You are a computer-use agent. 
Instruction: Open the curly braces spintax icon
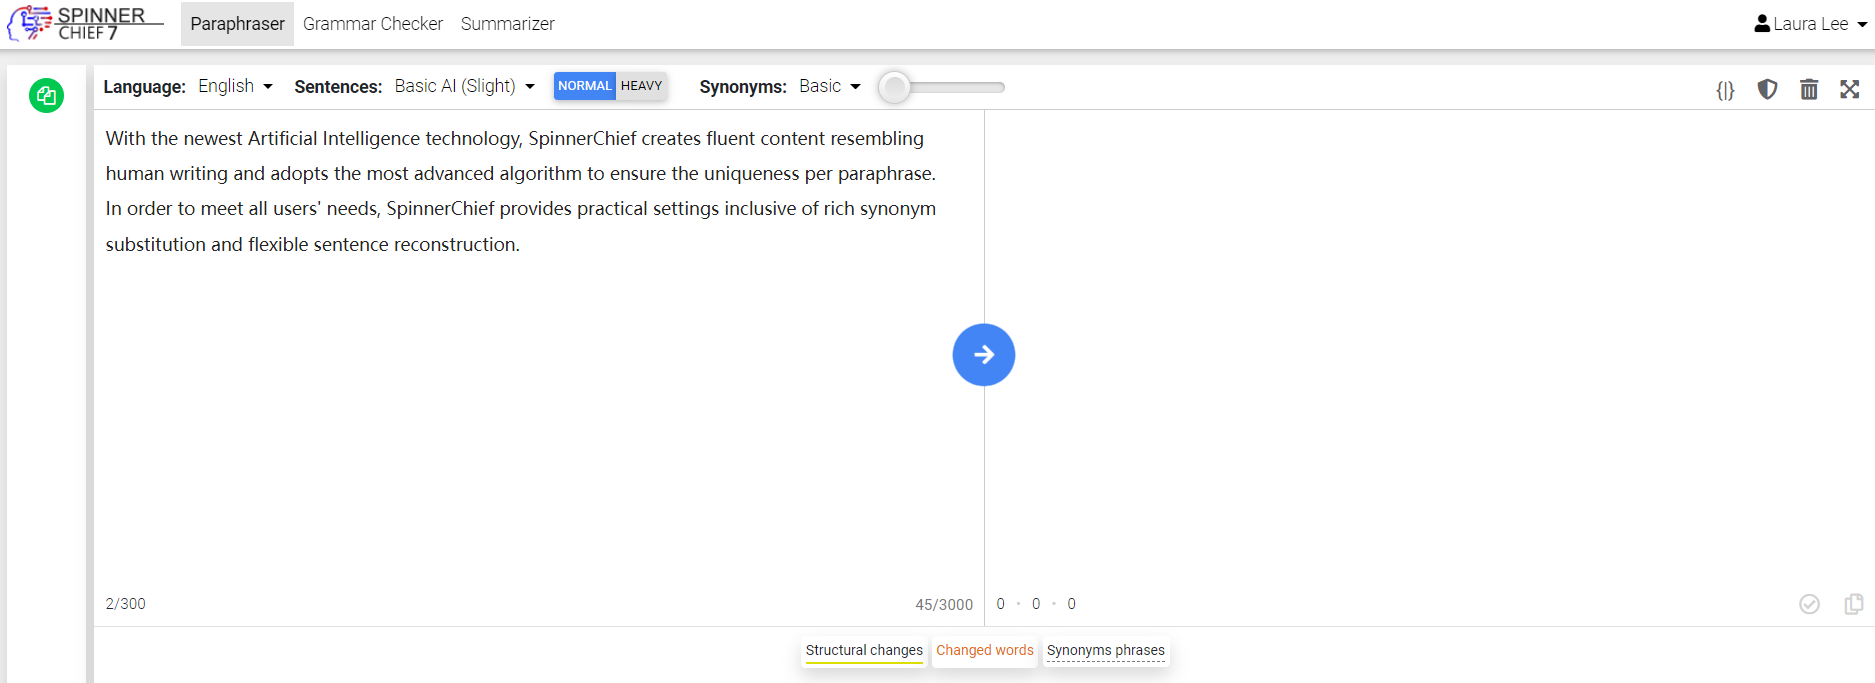click(1725, 90)
